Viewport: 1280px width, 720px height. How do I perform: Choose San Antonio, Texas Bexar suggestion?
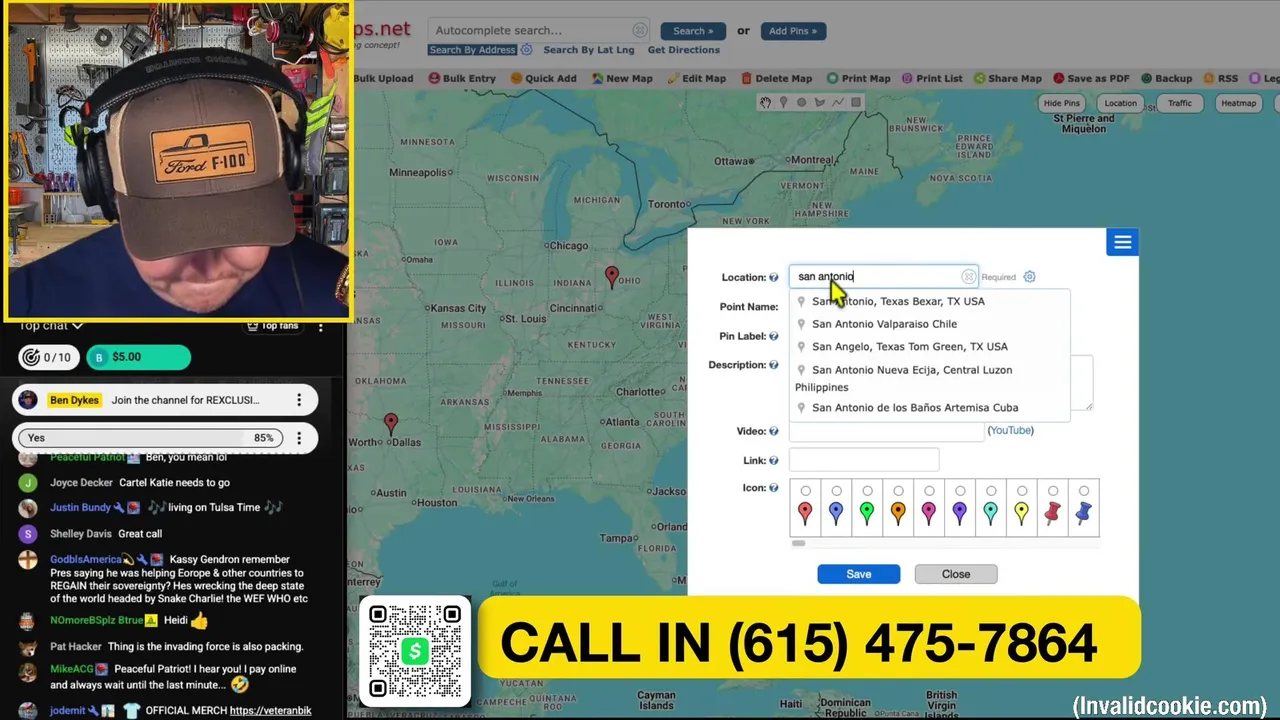[x=929, y=301]
